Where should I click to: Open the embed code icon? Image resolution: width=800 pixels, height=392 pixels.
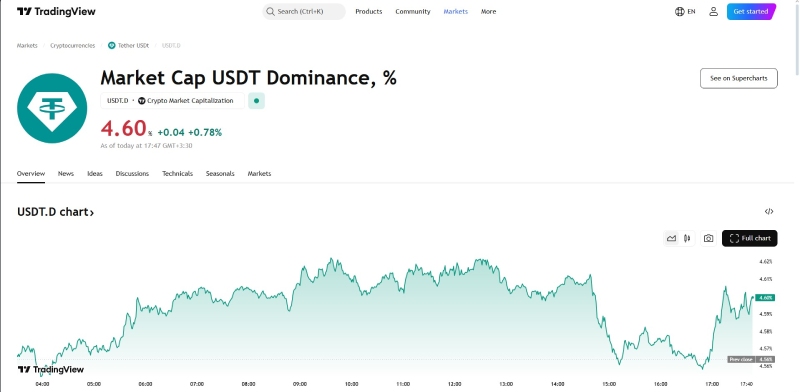[x=769, y=211]
